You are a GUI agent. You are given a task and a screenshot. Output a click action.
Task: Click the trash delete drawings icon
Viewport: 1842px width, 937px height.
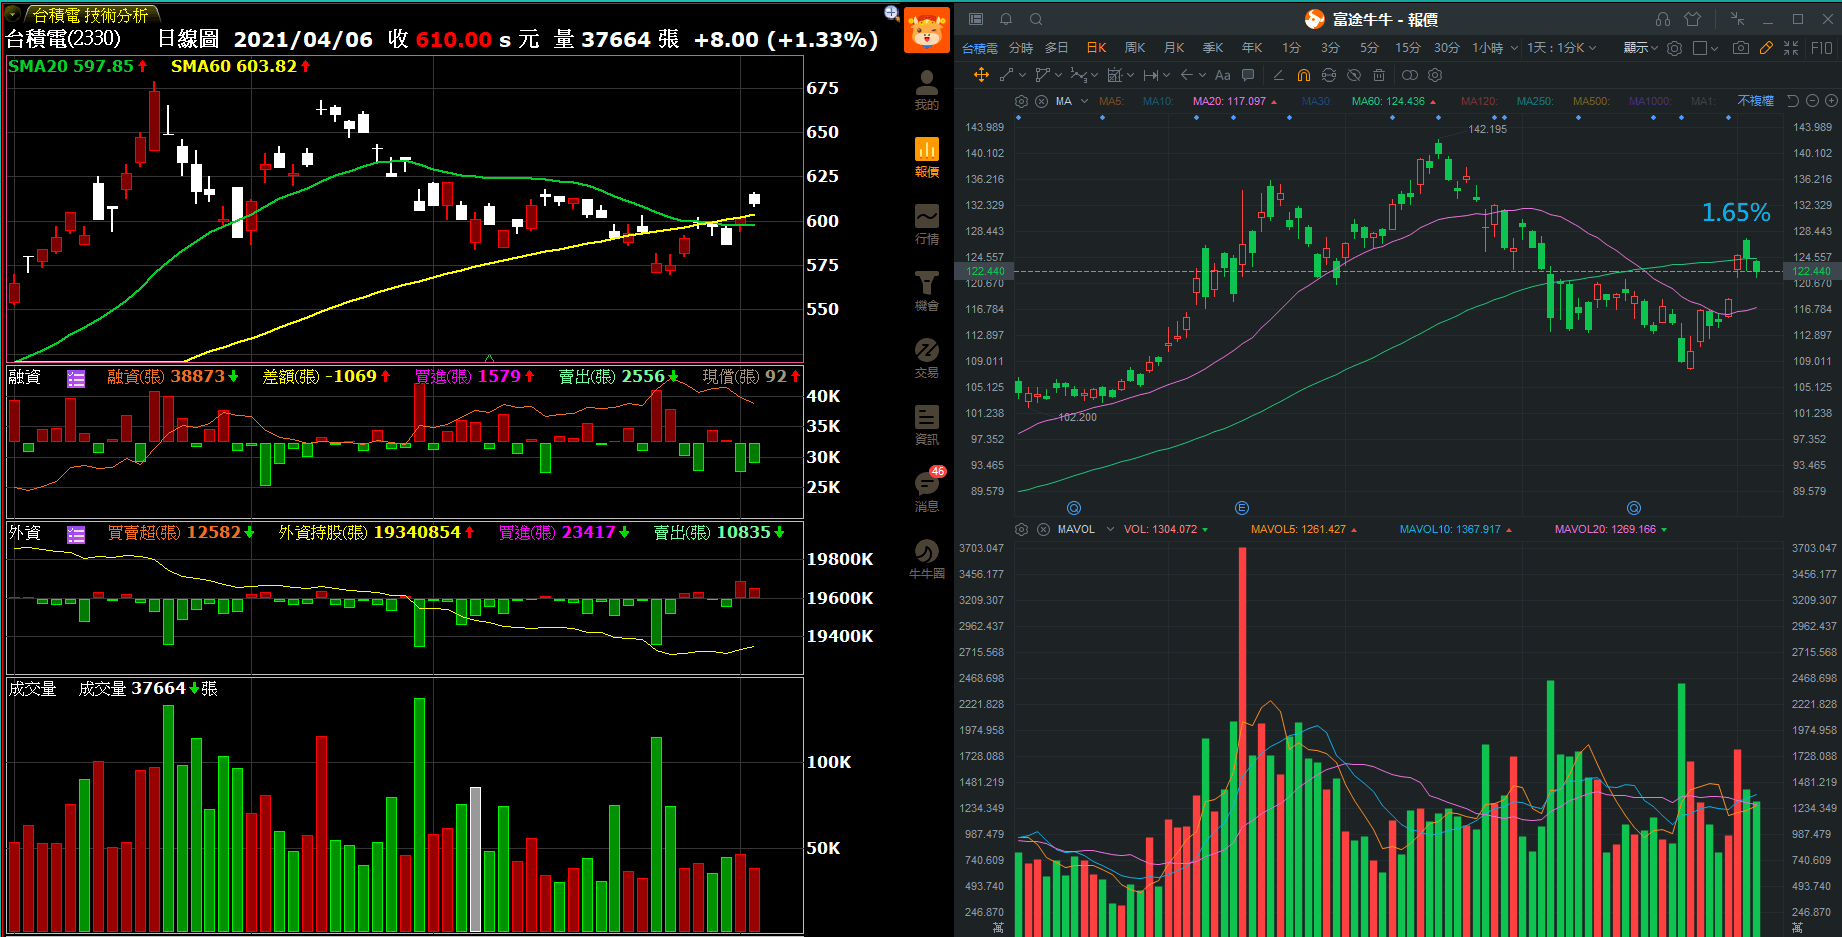tap(1379, 75)
